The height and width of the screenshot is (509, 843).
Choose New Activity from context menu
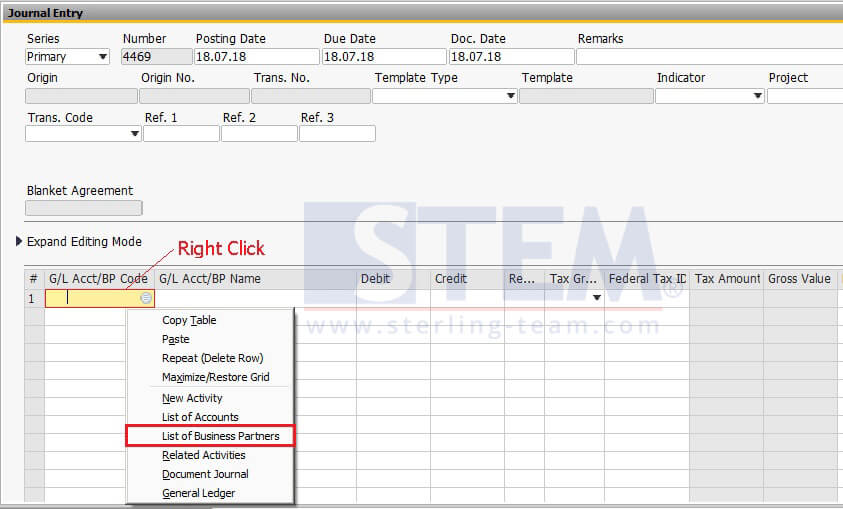click(x=192, y=398)
